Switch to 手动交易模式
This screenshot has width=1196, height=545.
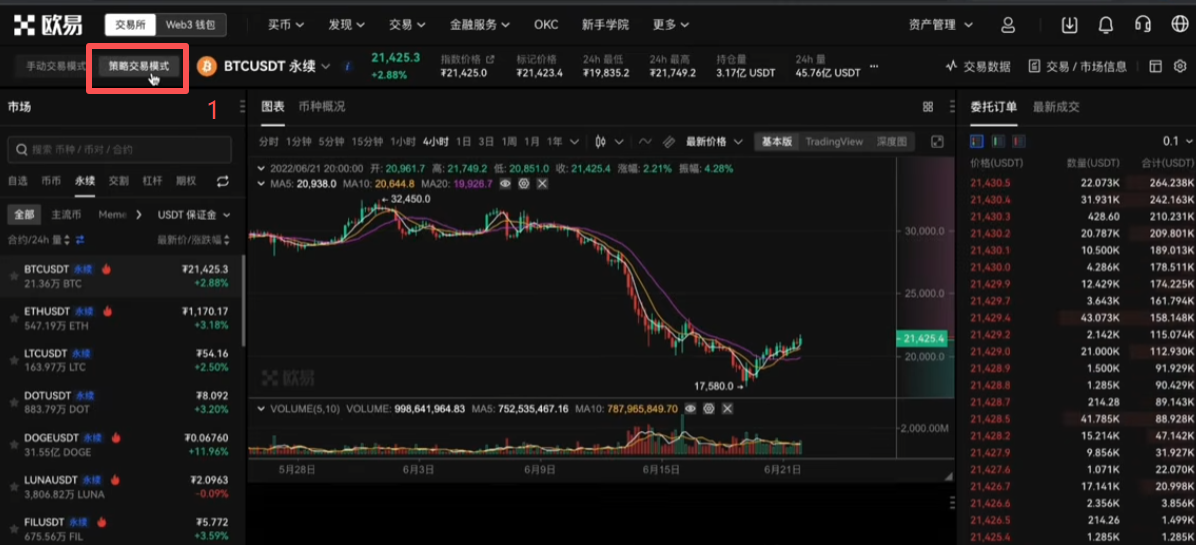[x=56, y=66]
